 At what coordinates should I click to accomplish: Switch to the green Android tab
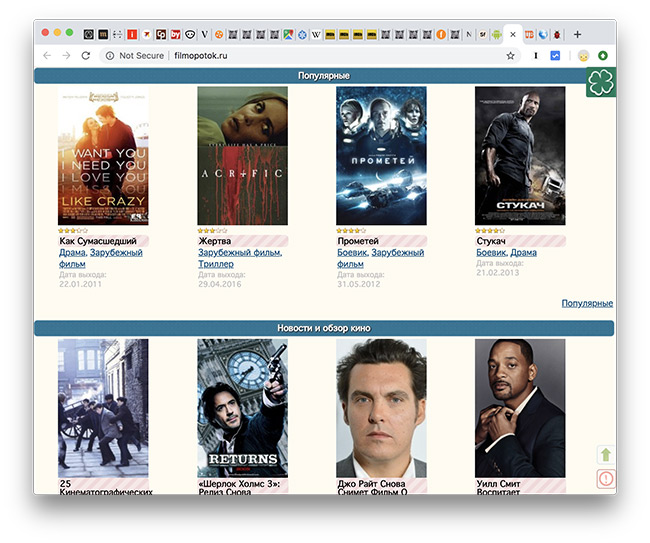pos(496,34)
